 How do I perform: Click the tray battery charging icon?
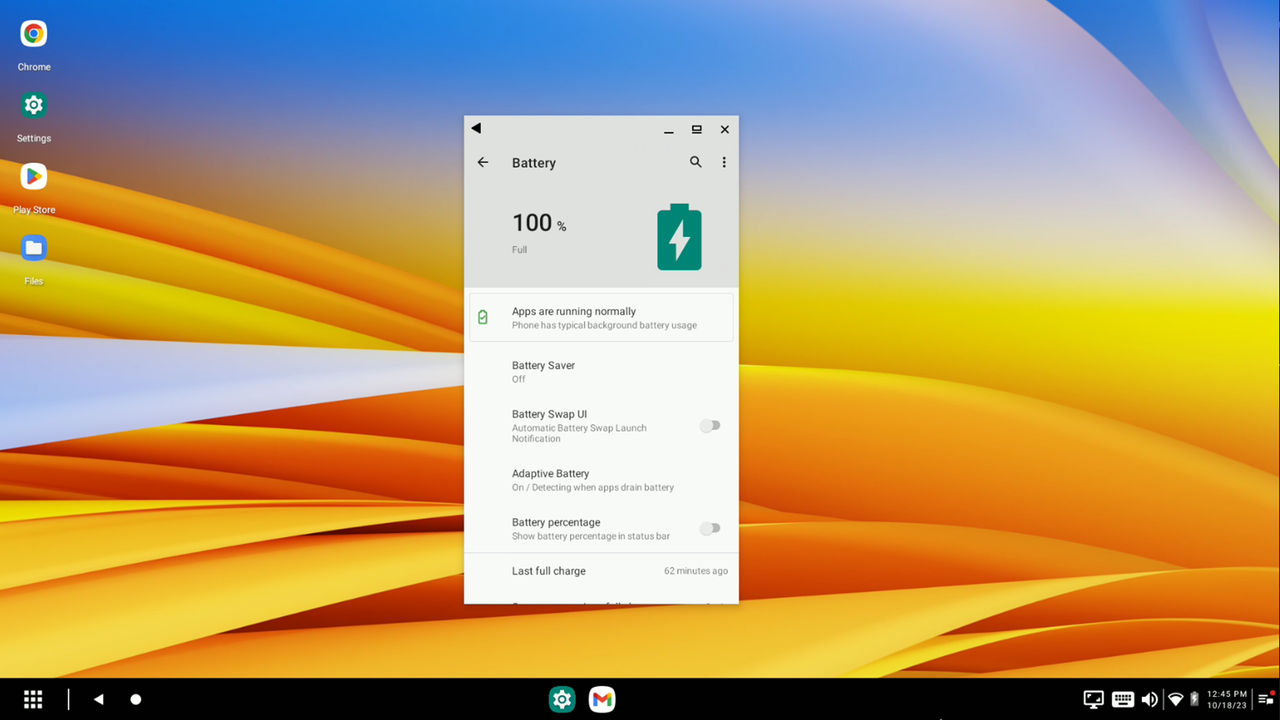[x=1194, y=700]
